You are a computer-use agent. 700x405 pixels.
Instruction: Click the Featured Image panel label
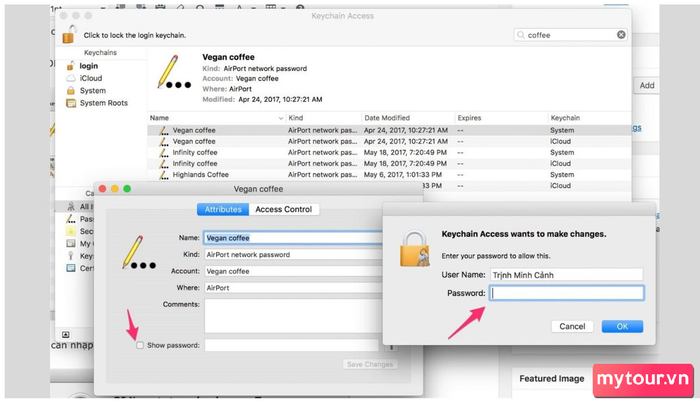pyautogui.click(x=552, y=379)
